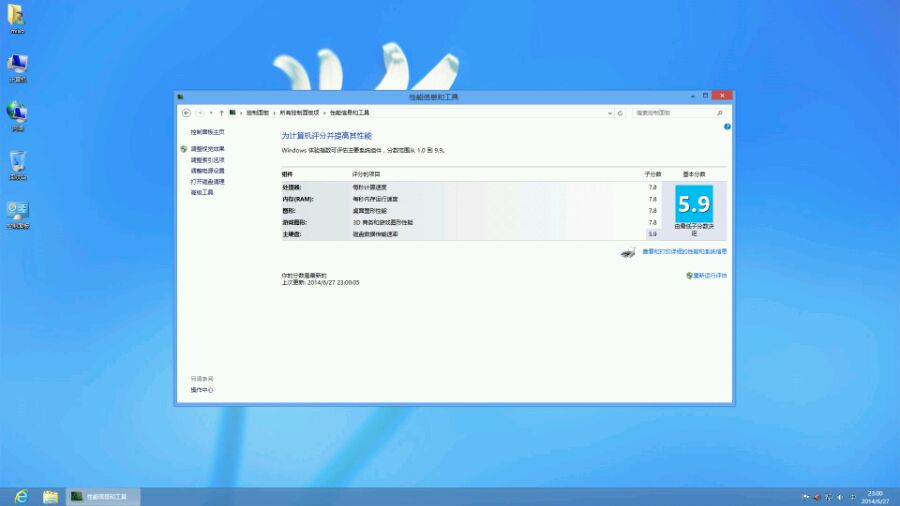
Task: Open 调整视觉效果 sidebar link
Action: pyautogui.click(x=207, y=149)
